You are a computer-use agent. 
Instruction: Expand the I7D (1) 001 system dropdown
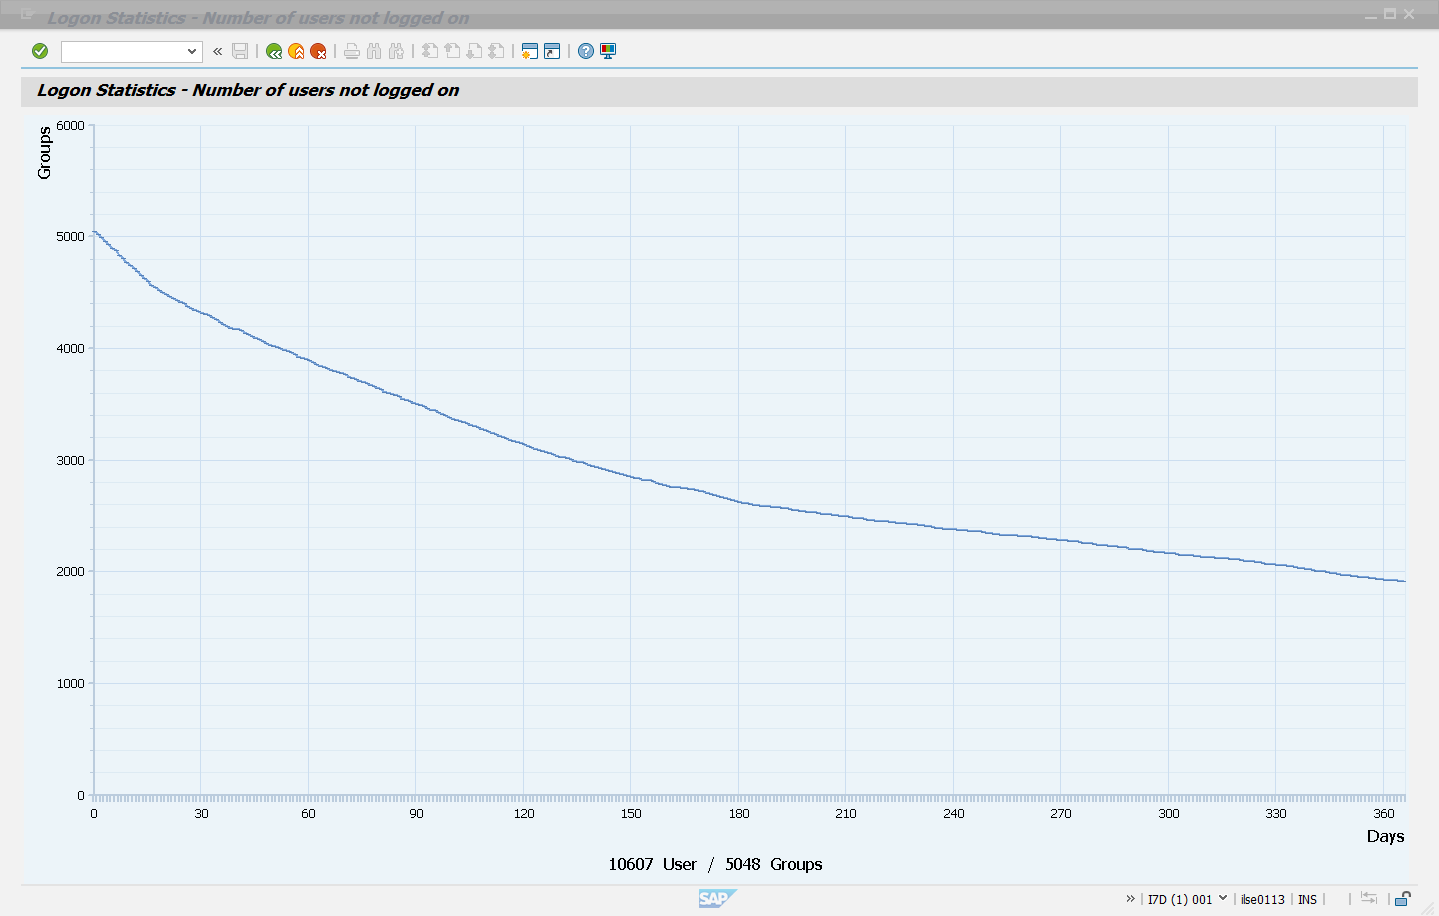click(1222, 898)
